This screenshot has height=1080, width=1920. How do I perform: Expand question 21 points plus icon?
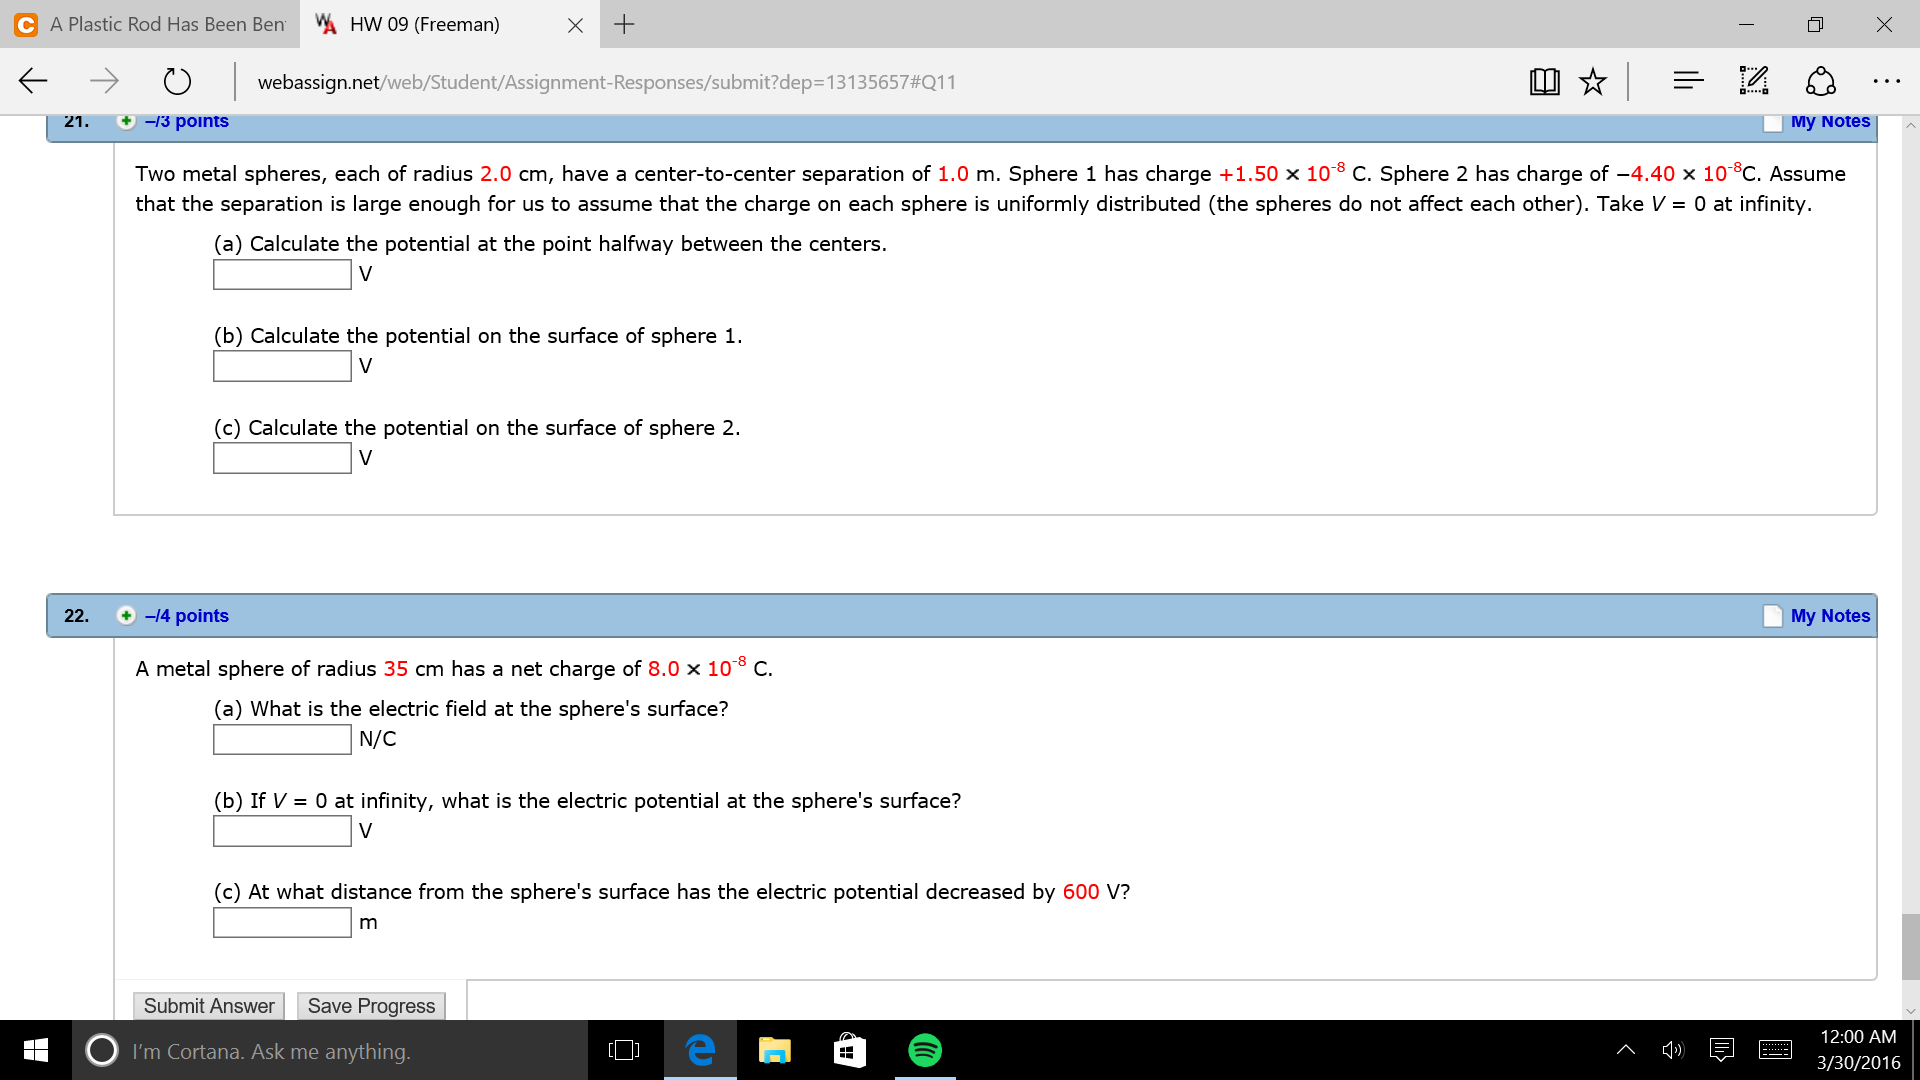(x=126, y=121)
